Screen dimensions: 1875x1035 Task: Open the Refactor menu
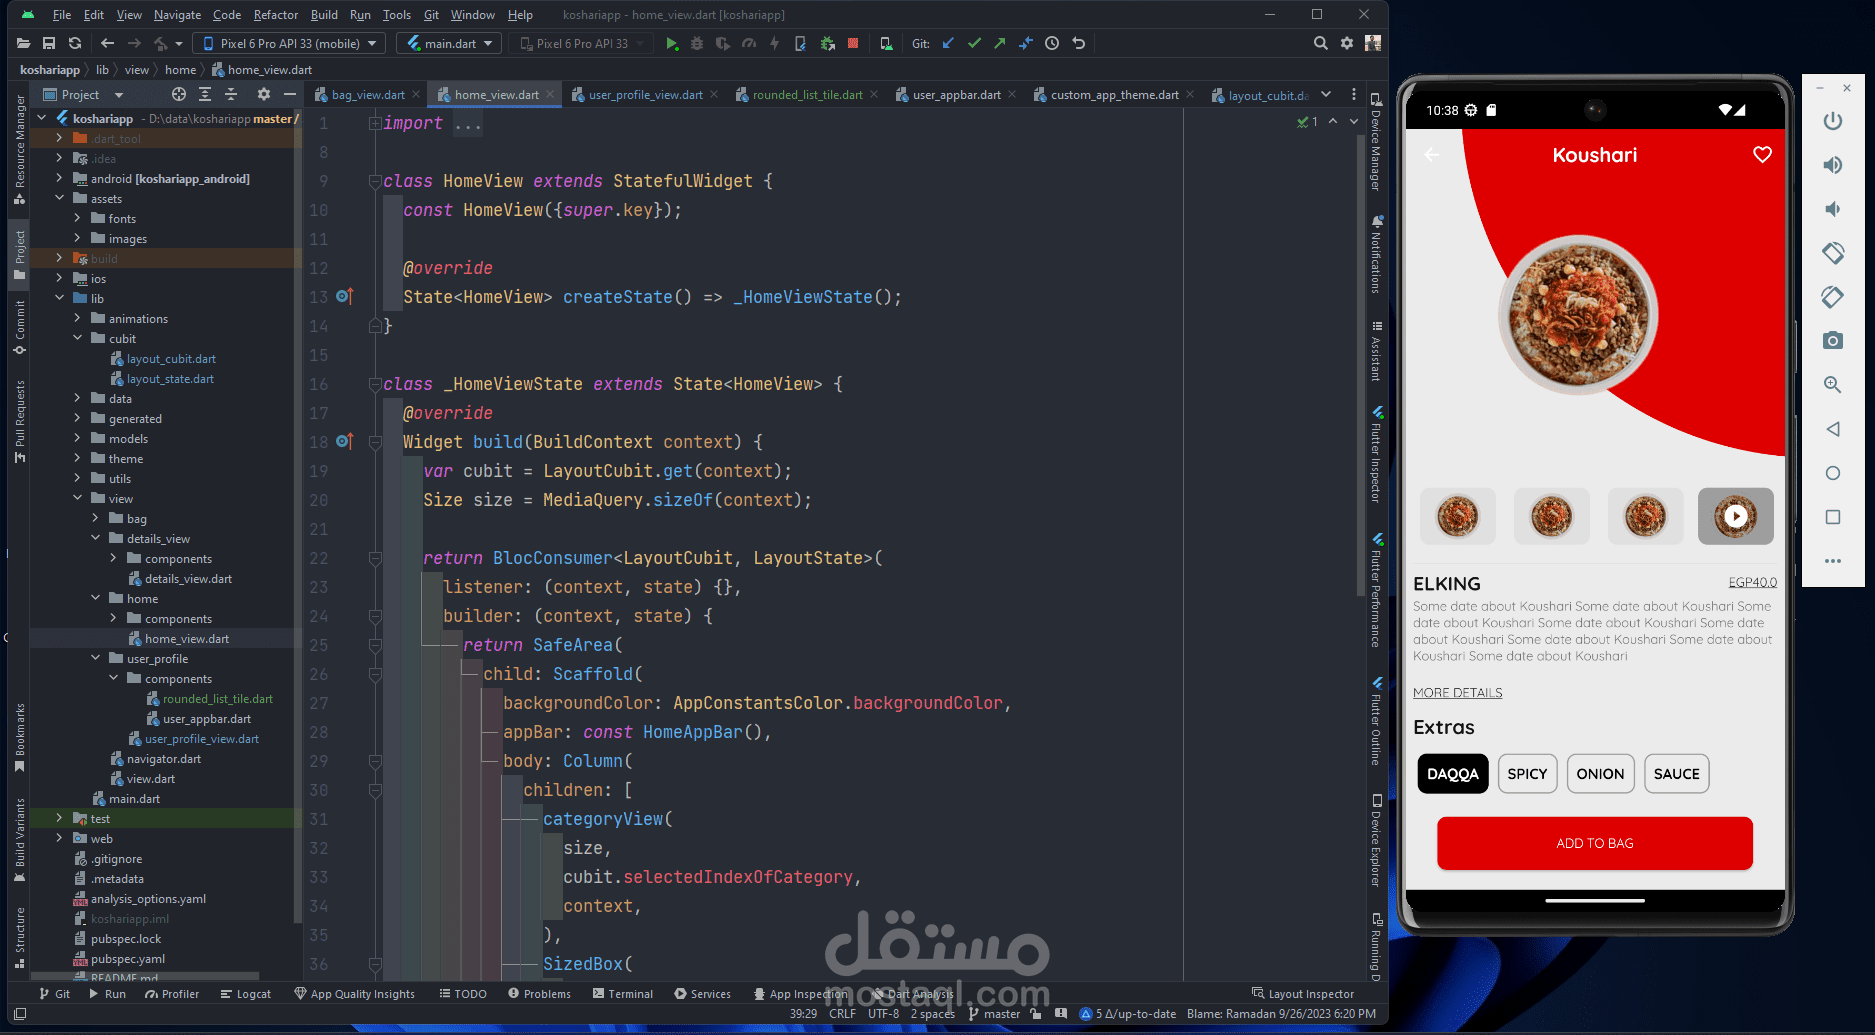(x=275, y=15)
